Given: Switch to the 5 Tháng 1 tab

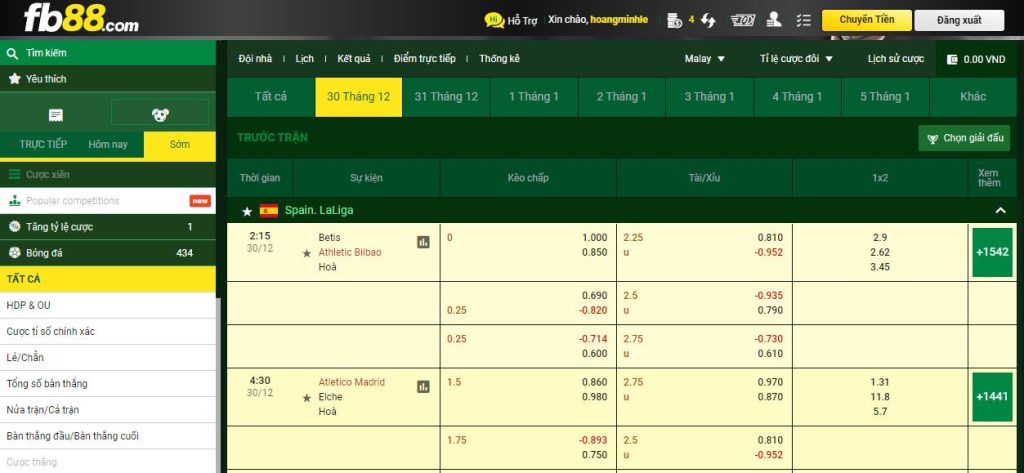Looking at the screenshot, I should (x=885, y=97).
